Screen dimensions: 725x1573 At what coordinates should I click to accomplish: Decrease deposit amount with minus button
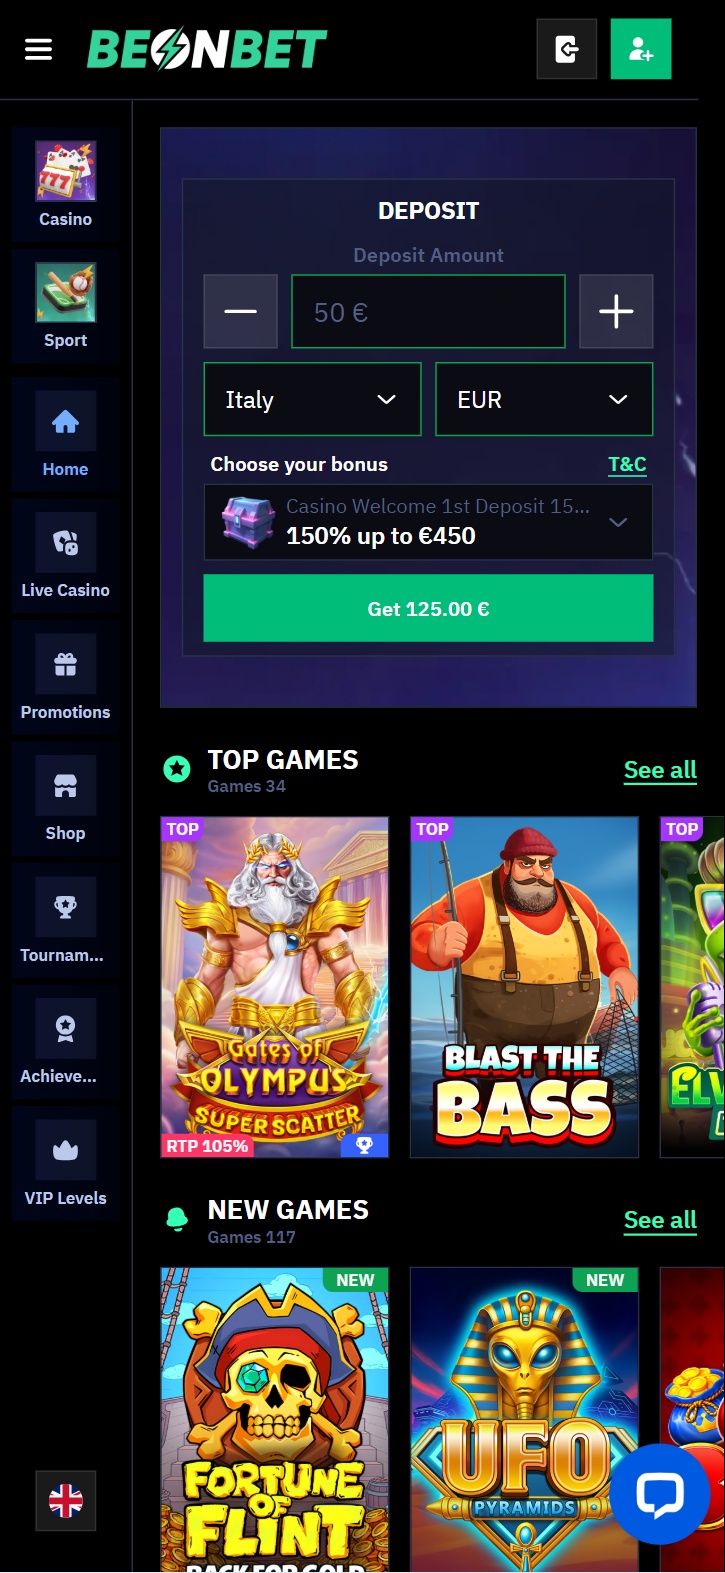(240, 311)
